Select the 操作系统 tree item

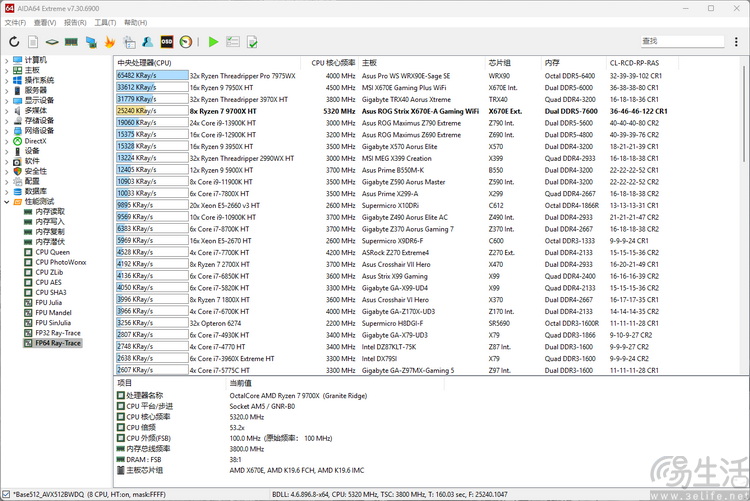click(x=39, y=80)
